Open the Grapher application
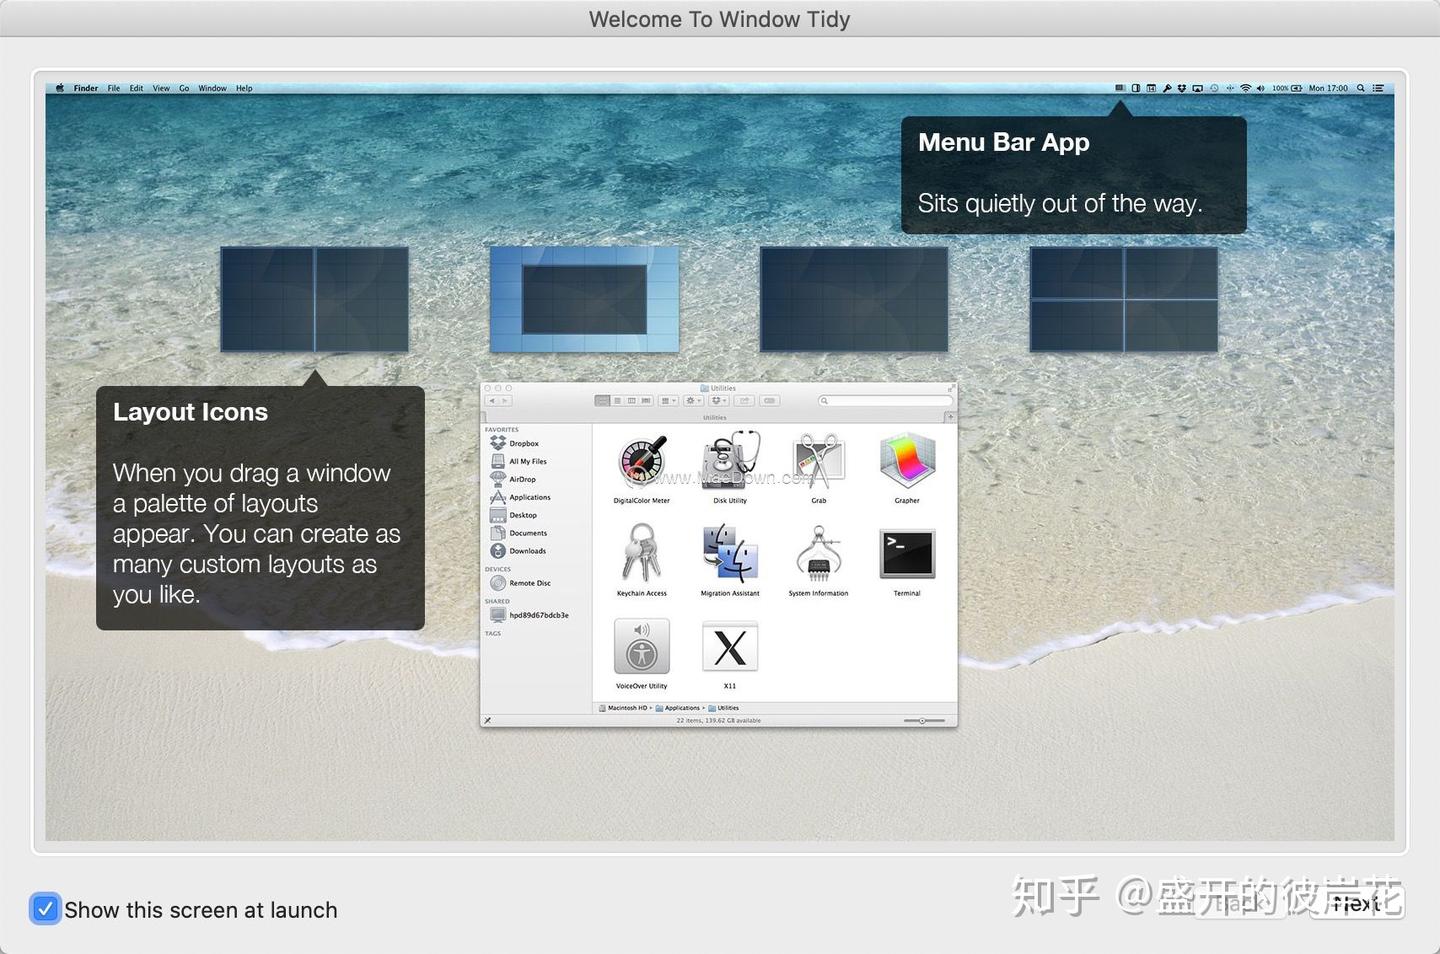Screen dimensions: 1440x954 point(906,460)
